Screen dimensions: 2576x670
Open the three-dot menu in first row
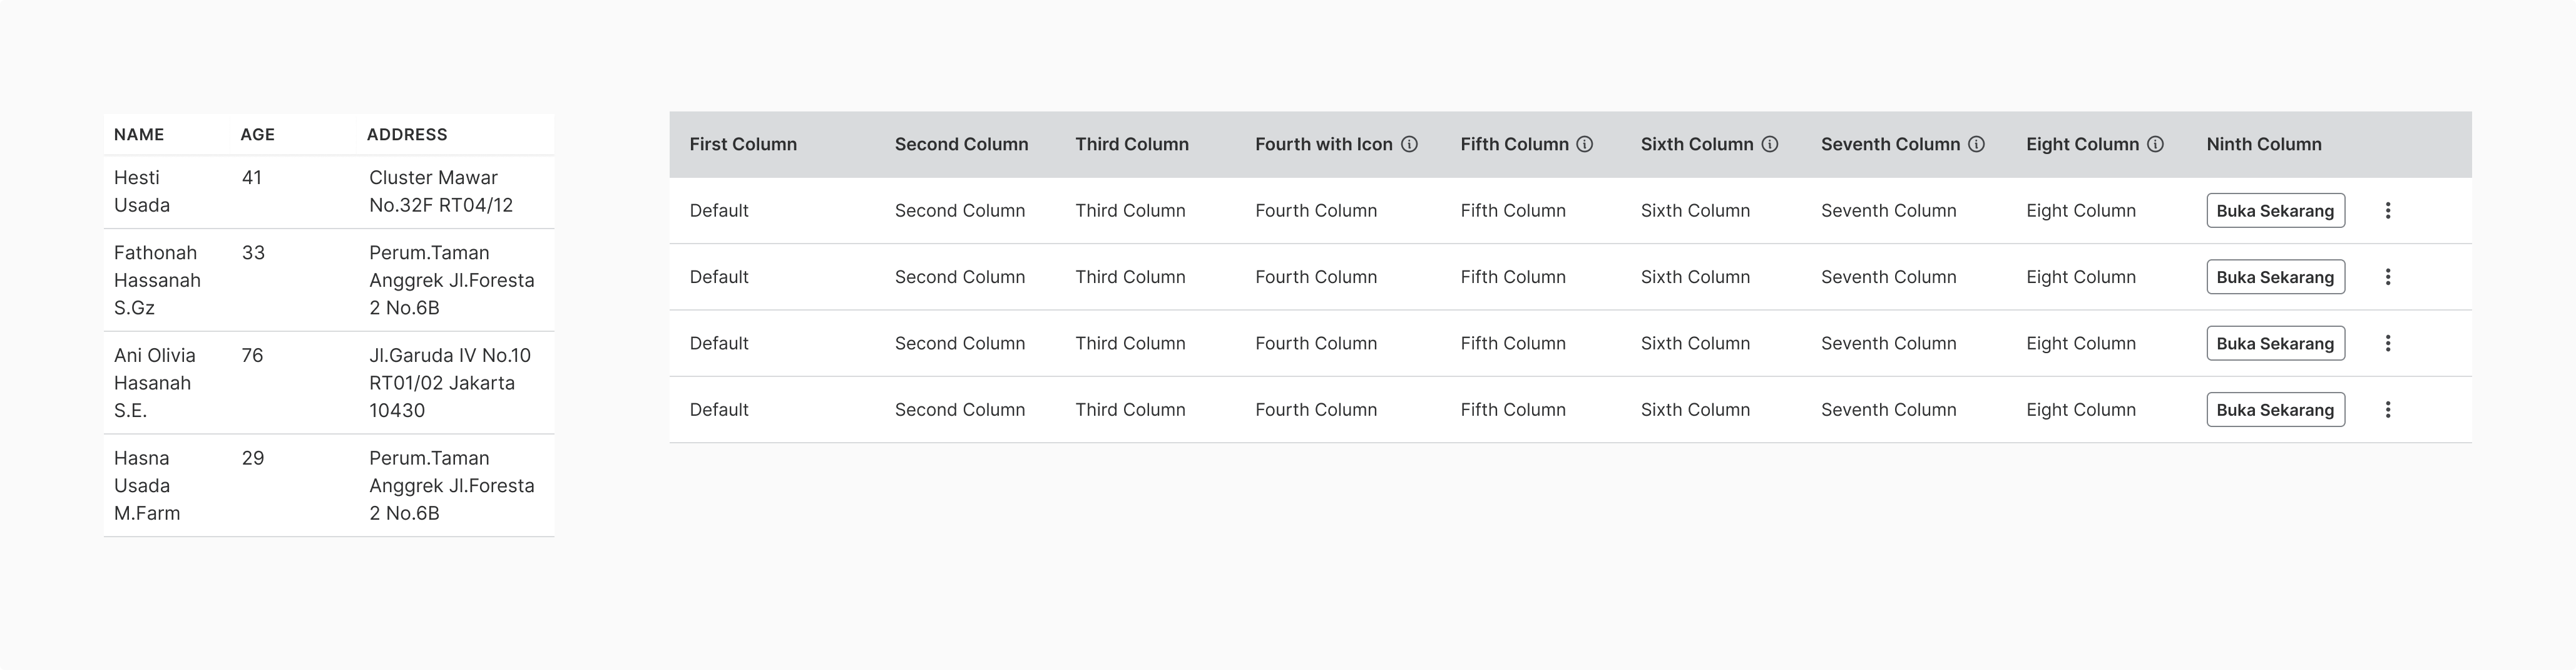point(2388,210)
